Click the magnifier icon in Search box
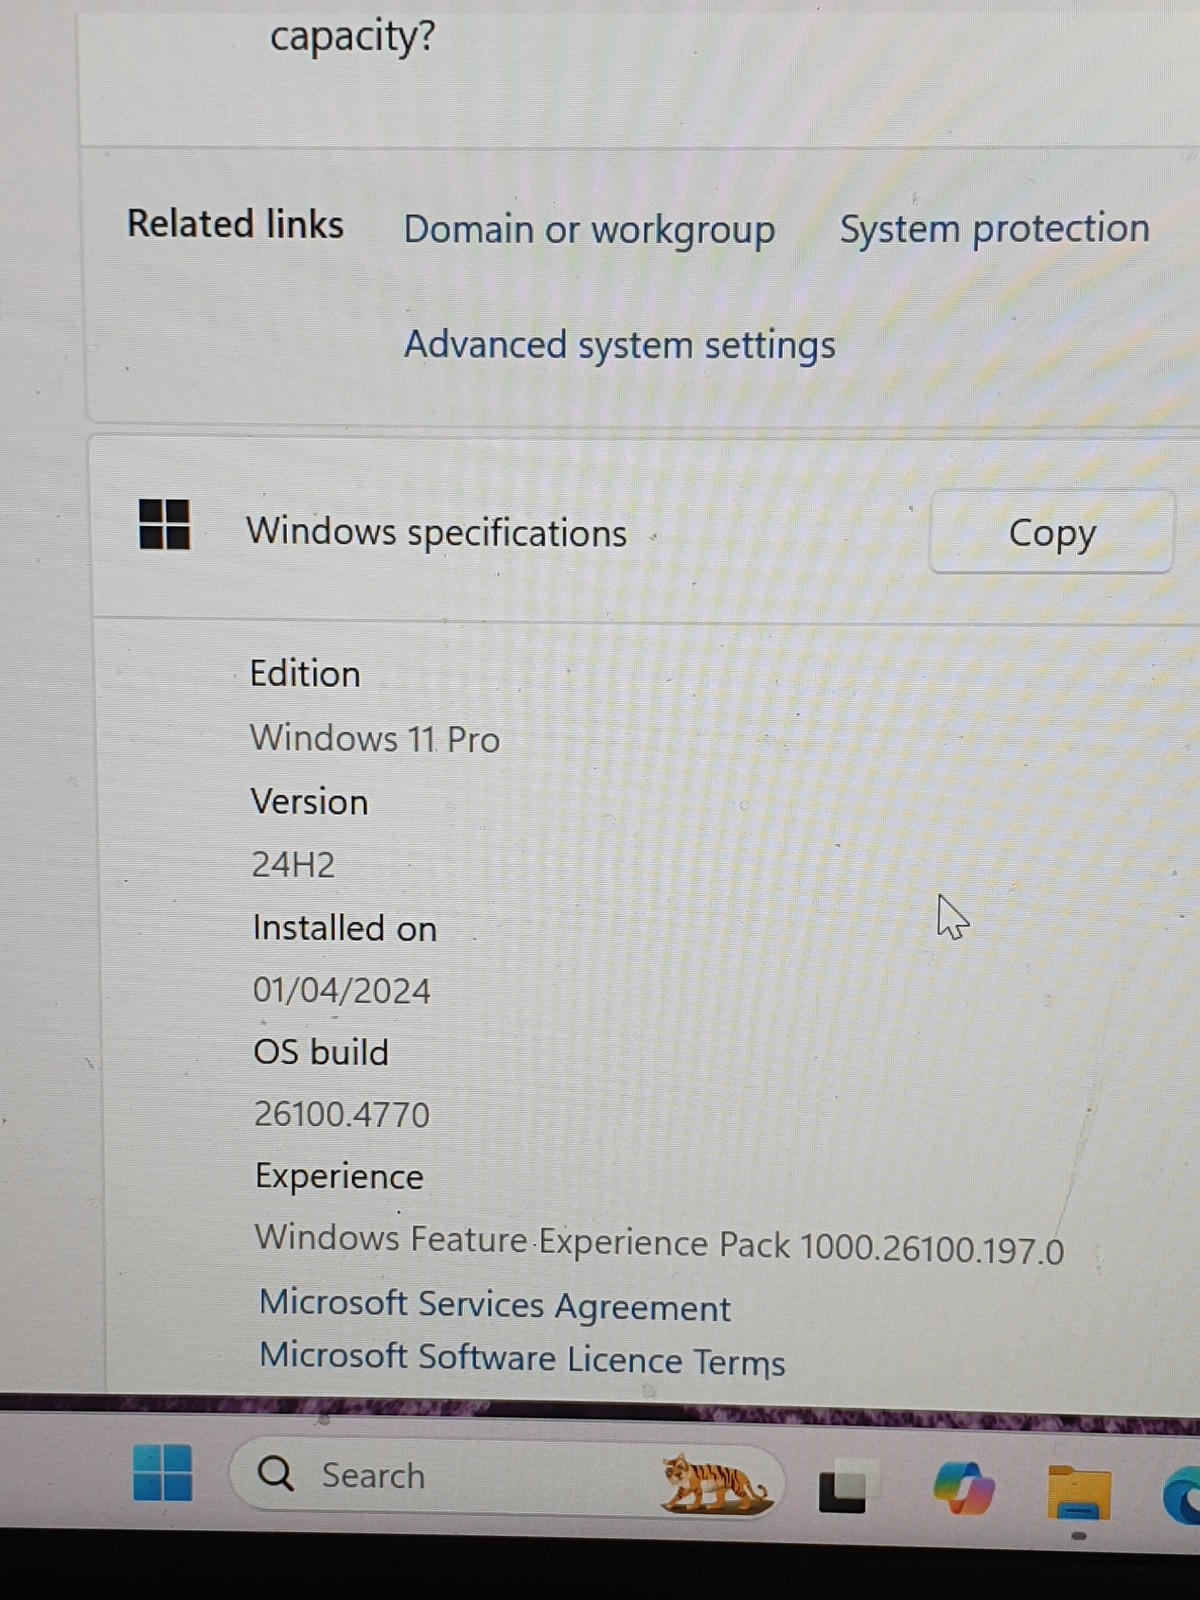This screenshot has height=1600, width=1200. point(275,1473)
